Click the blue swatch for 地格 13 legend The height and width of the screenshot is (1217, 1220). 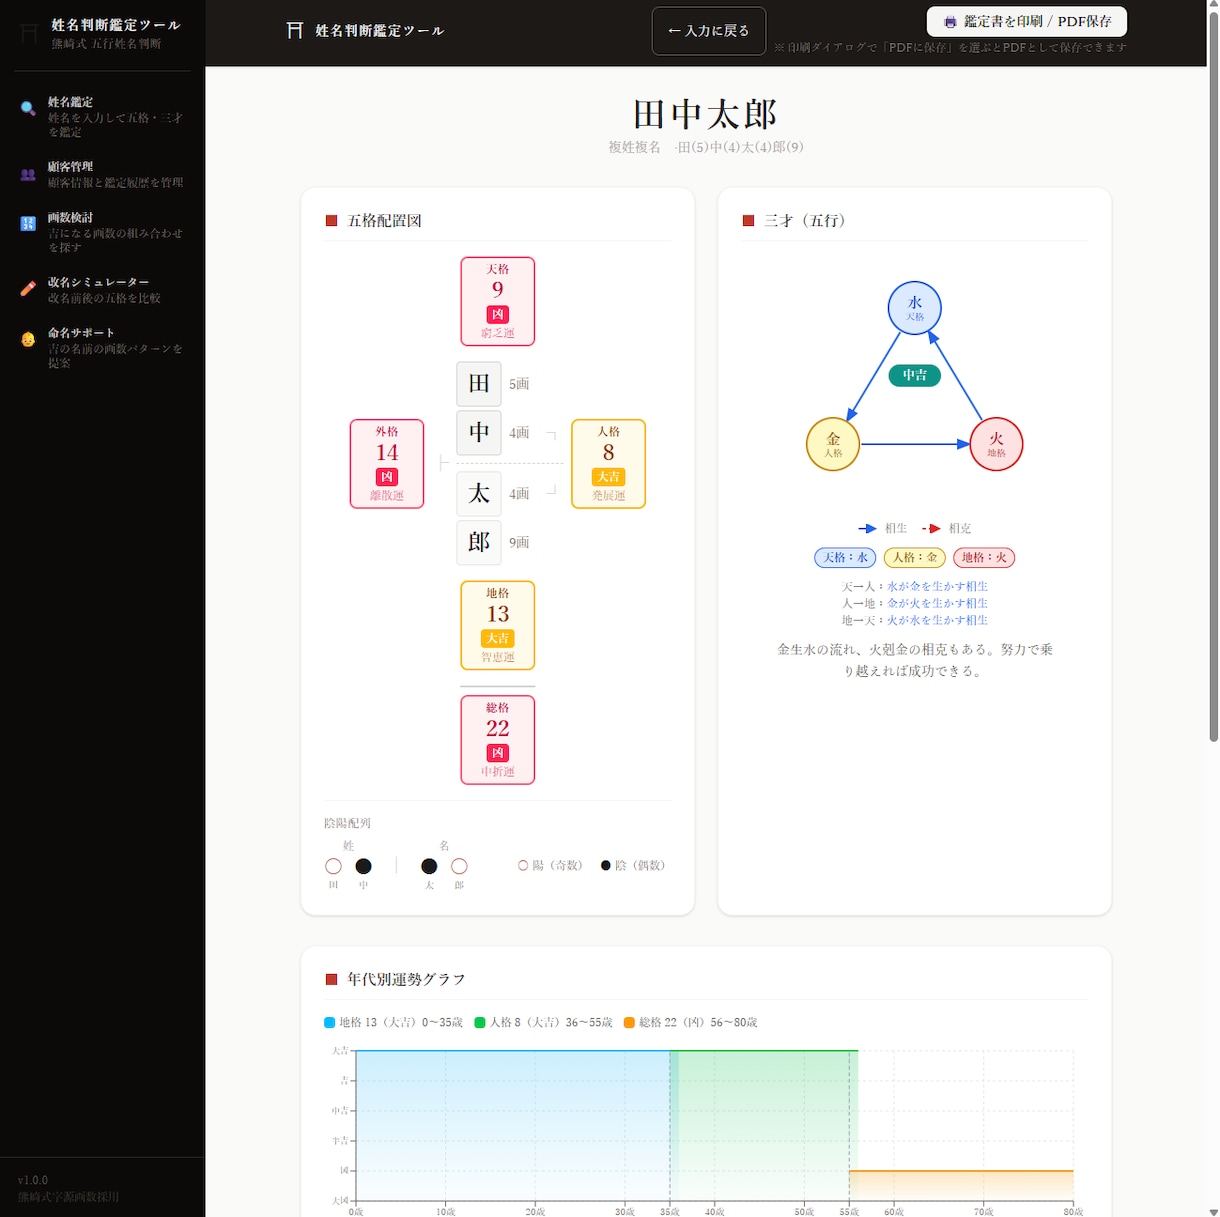[330, 1022]
